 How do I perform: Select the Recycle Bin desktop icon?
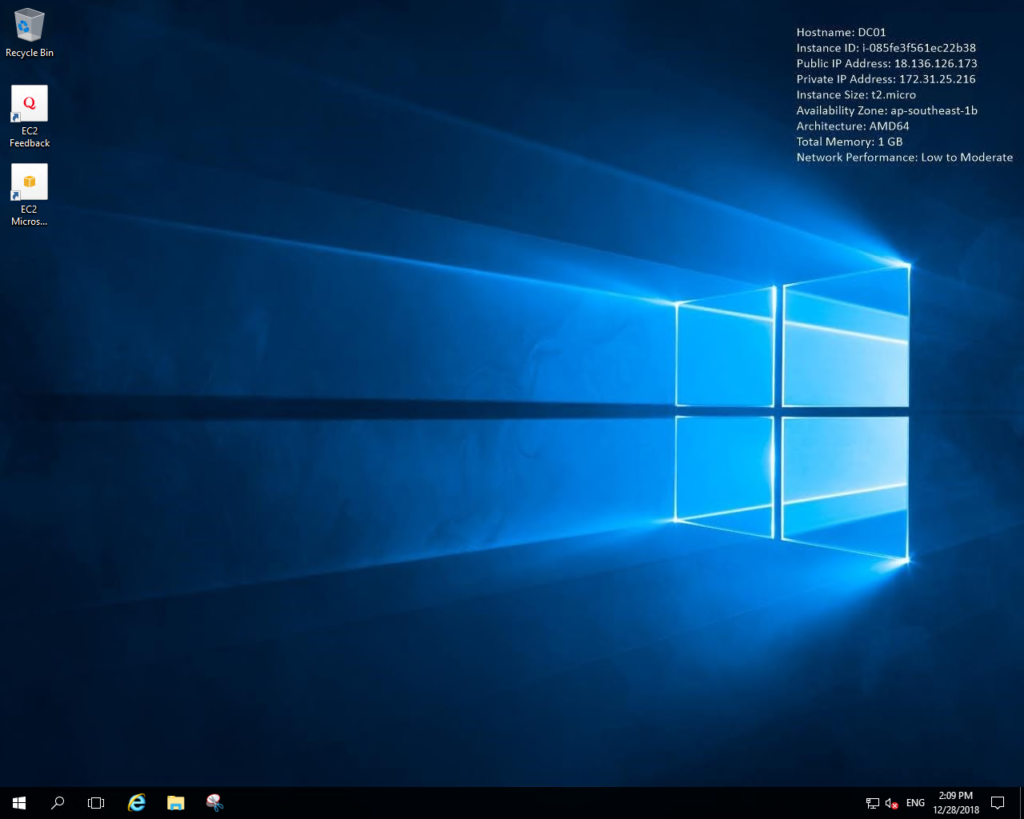[x=29, y=33]
